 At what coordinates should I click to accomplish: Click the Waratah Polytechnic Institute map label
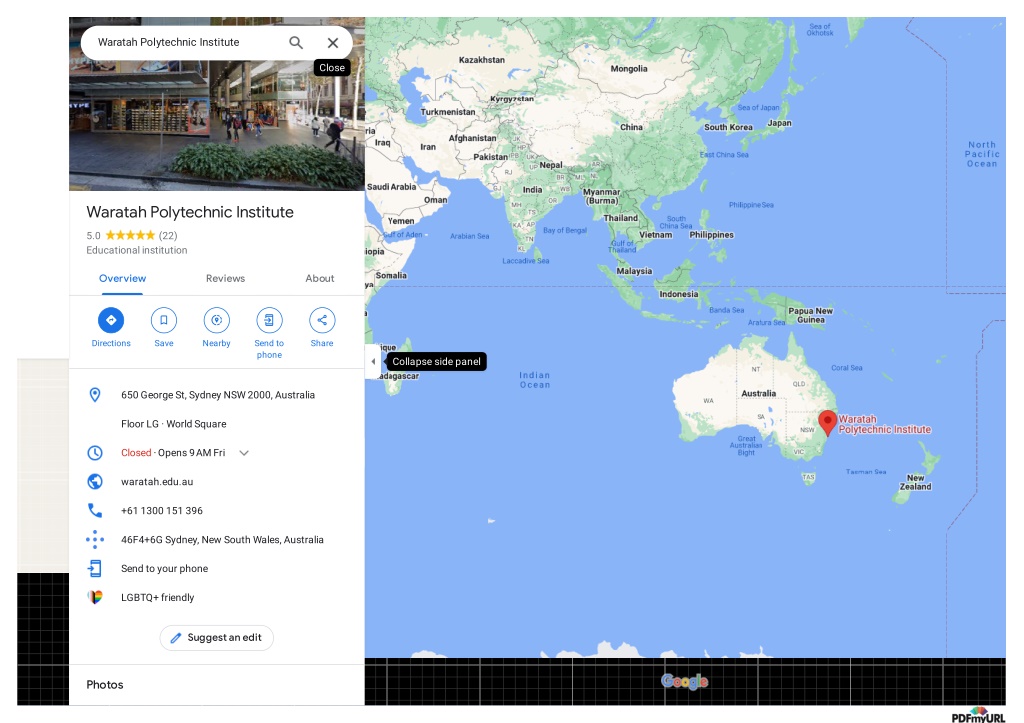[884, 424]
